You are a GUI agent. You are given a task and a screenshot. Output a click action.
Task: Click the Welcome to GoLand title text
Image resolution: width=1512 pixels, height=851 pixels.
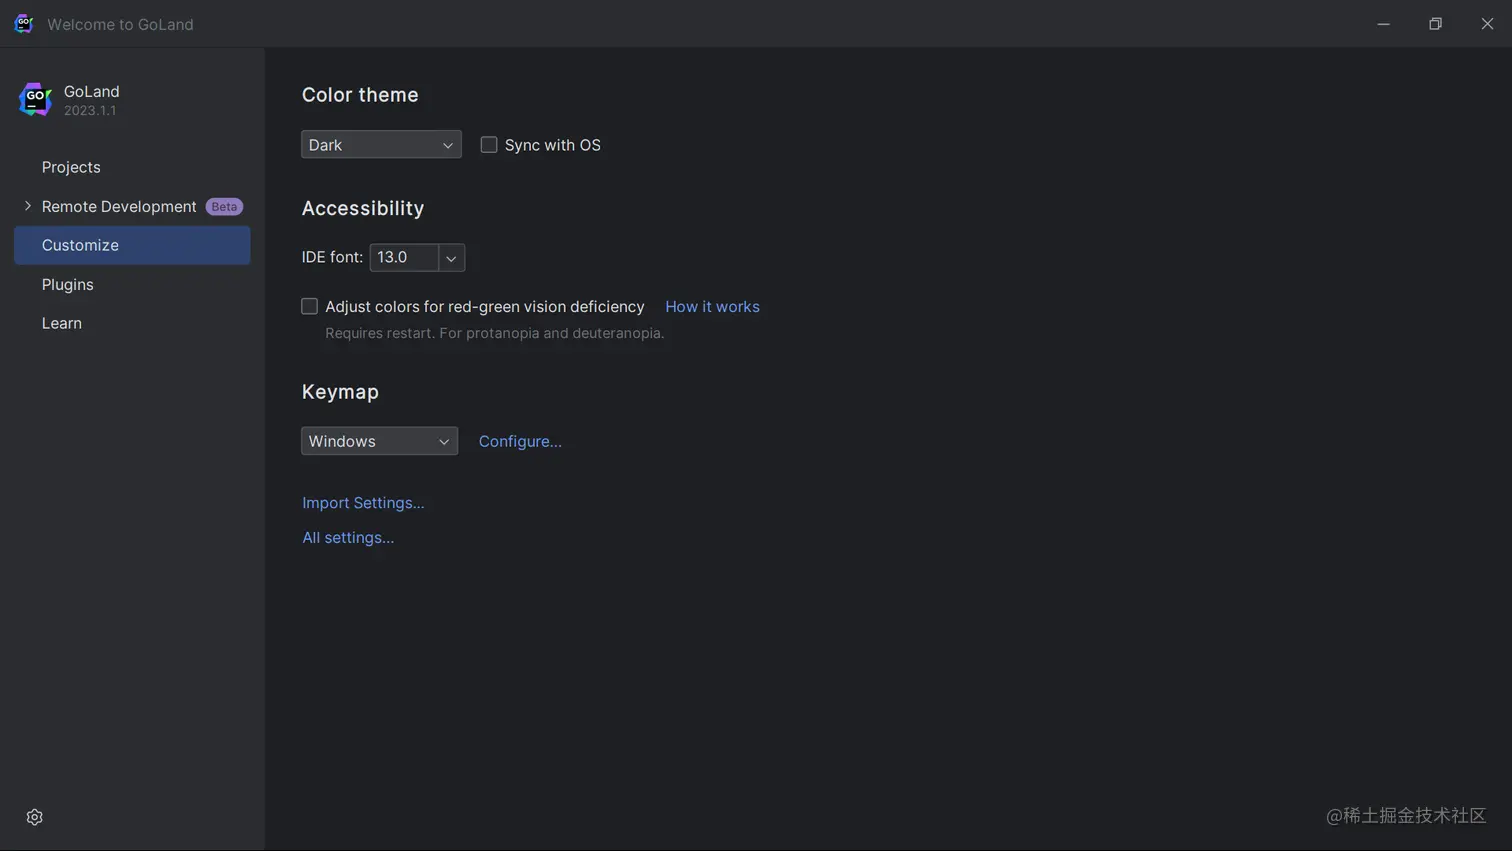click(120, 24)
